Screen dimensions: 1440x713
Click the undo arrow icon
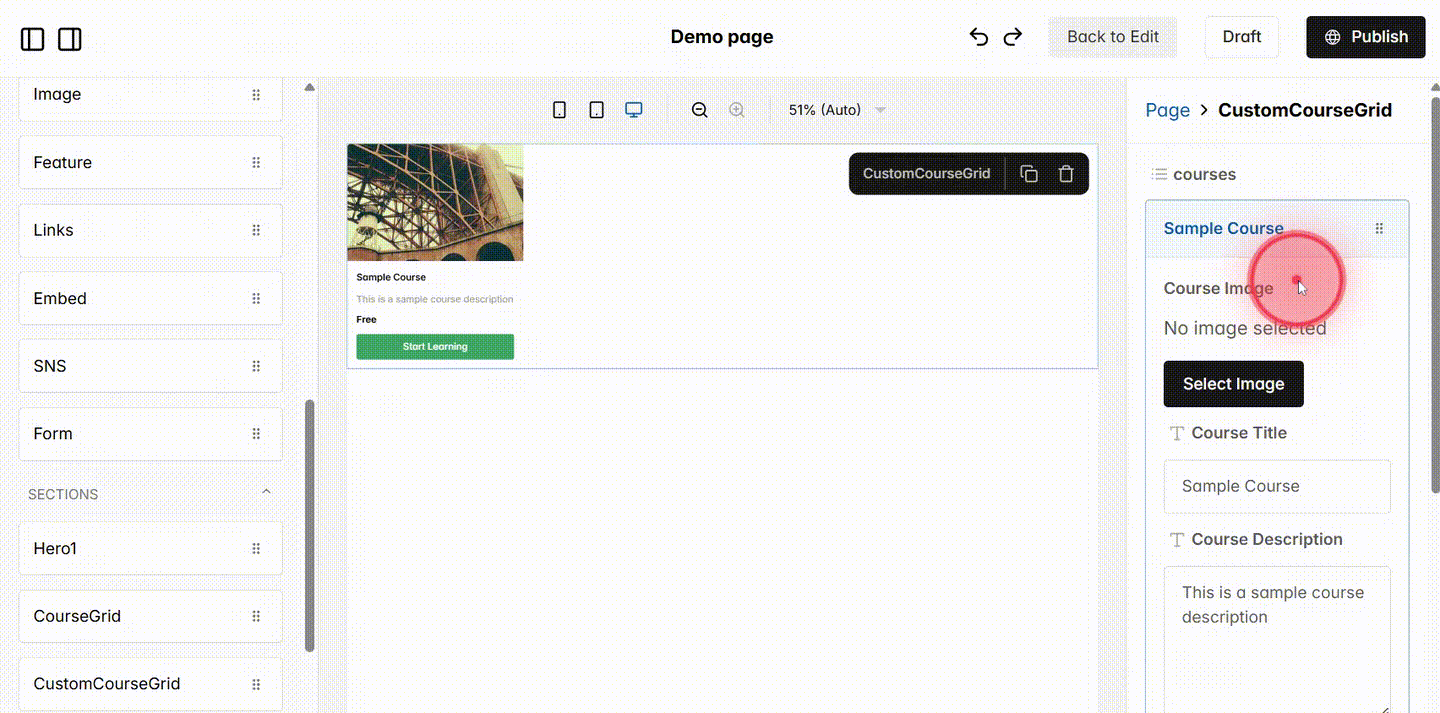click(x=978, y=36)
